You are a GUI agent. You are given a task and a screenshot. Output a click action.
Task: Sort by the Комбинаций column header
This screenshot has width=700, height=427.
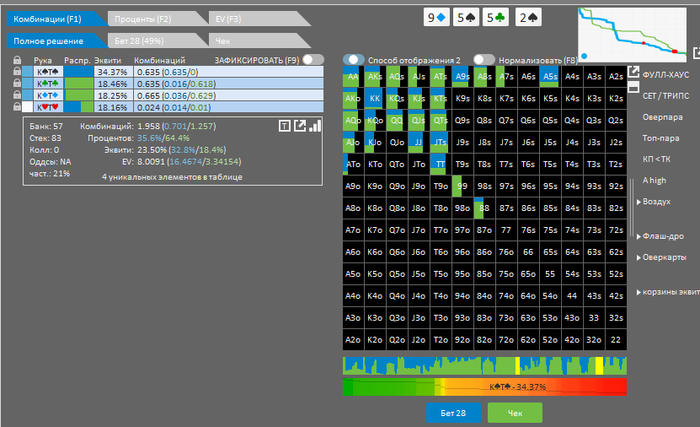click(159, 60)
